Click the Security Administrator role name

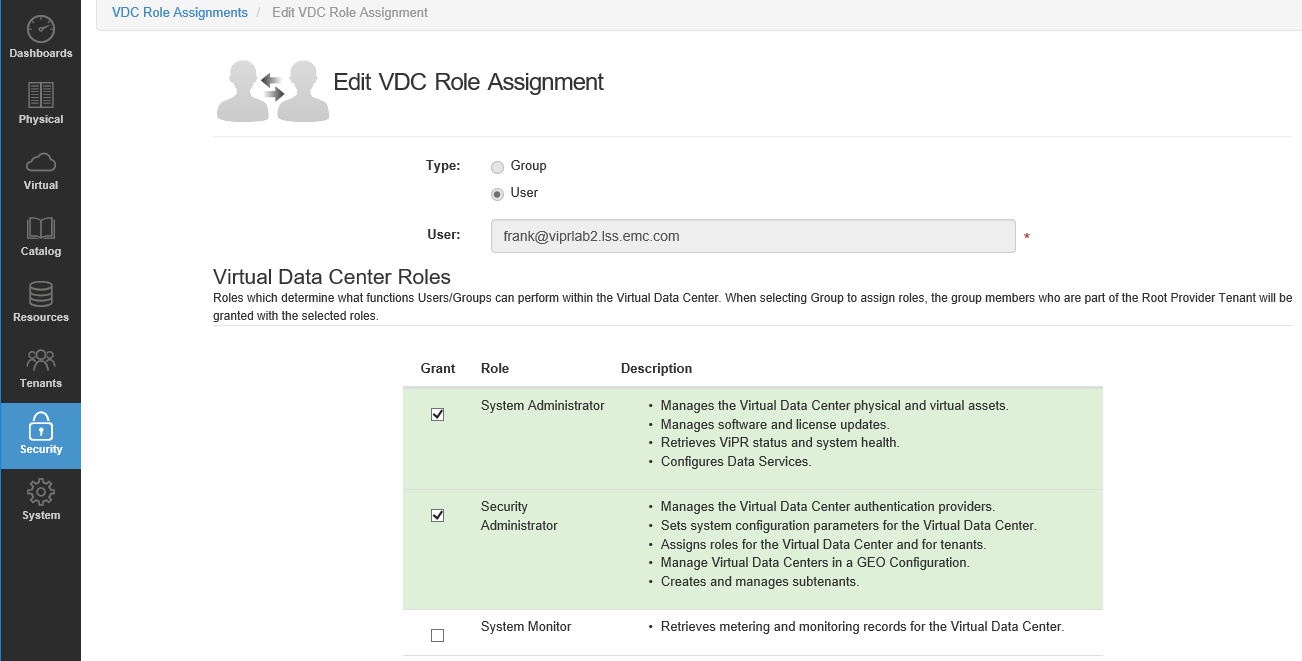(519, 516)
